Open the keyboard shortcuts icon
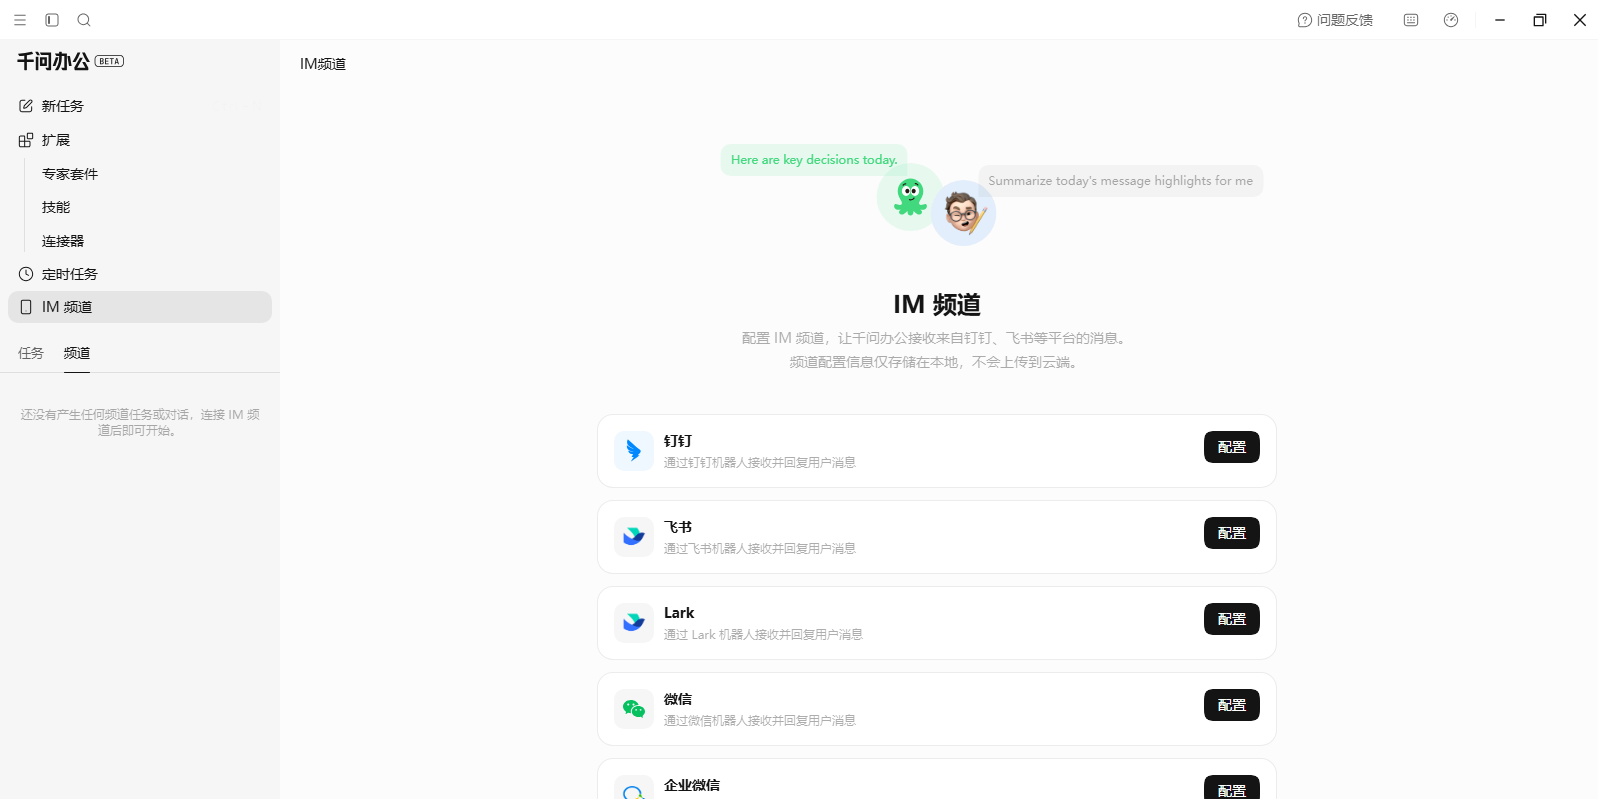 coord(1411,20)
